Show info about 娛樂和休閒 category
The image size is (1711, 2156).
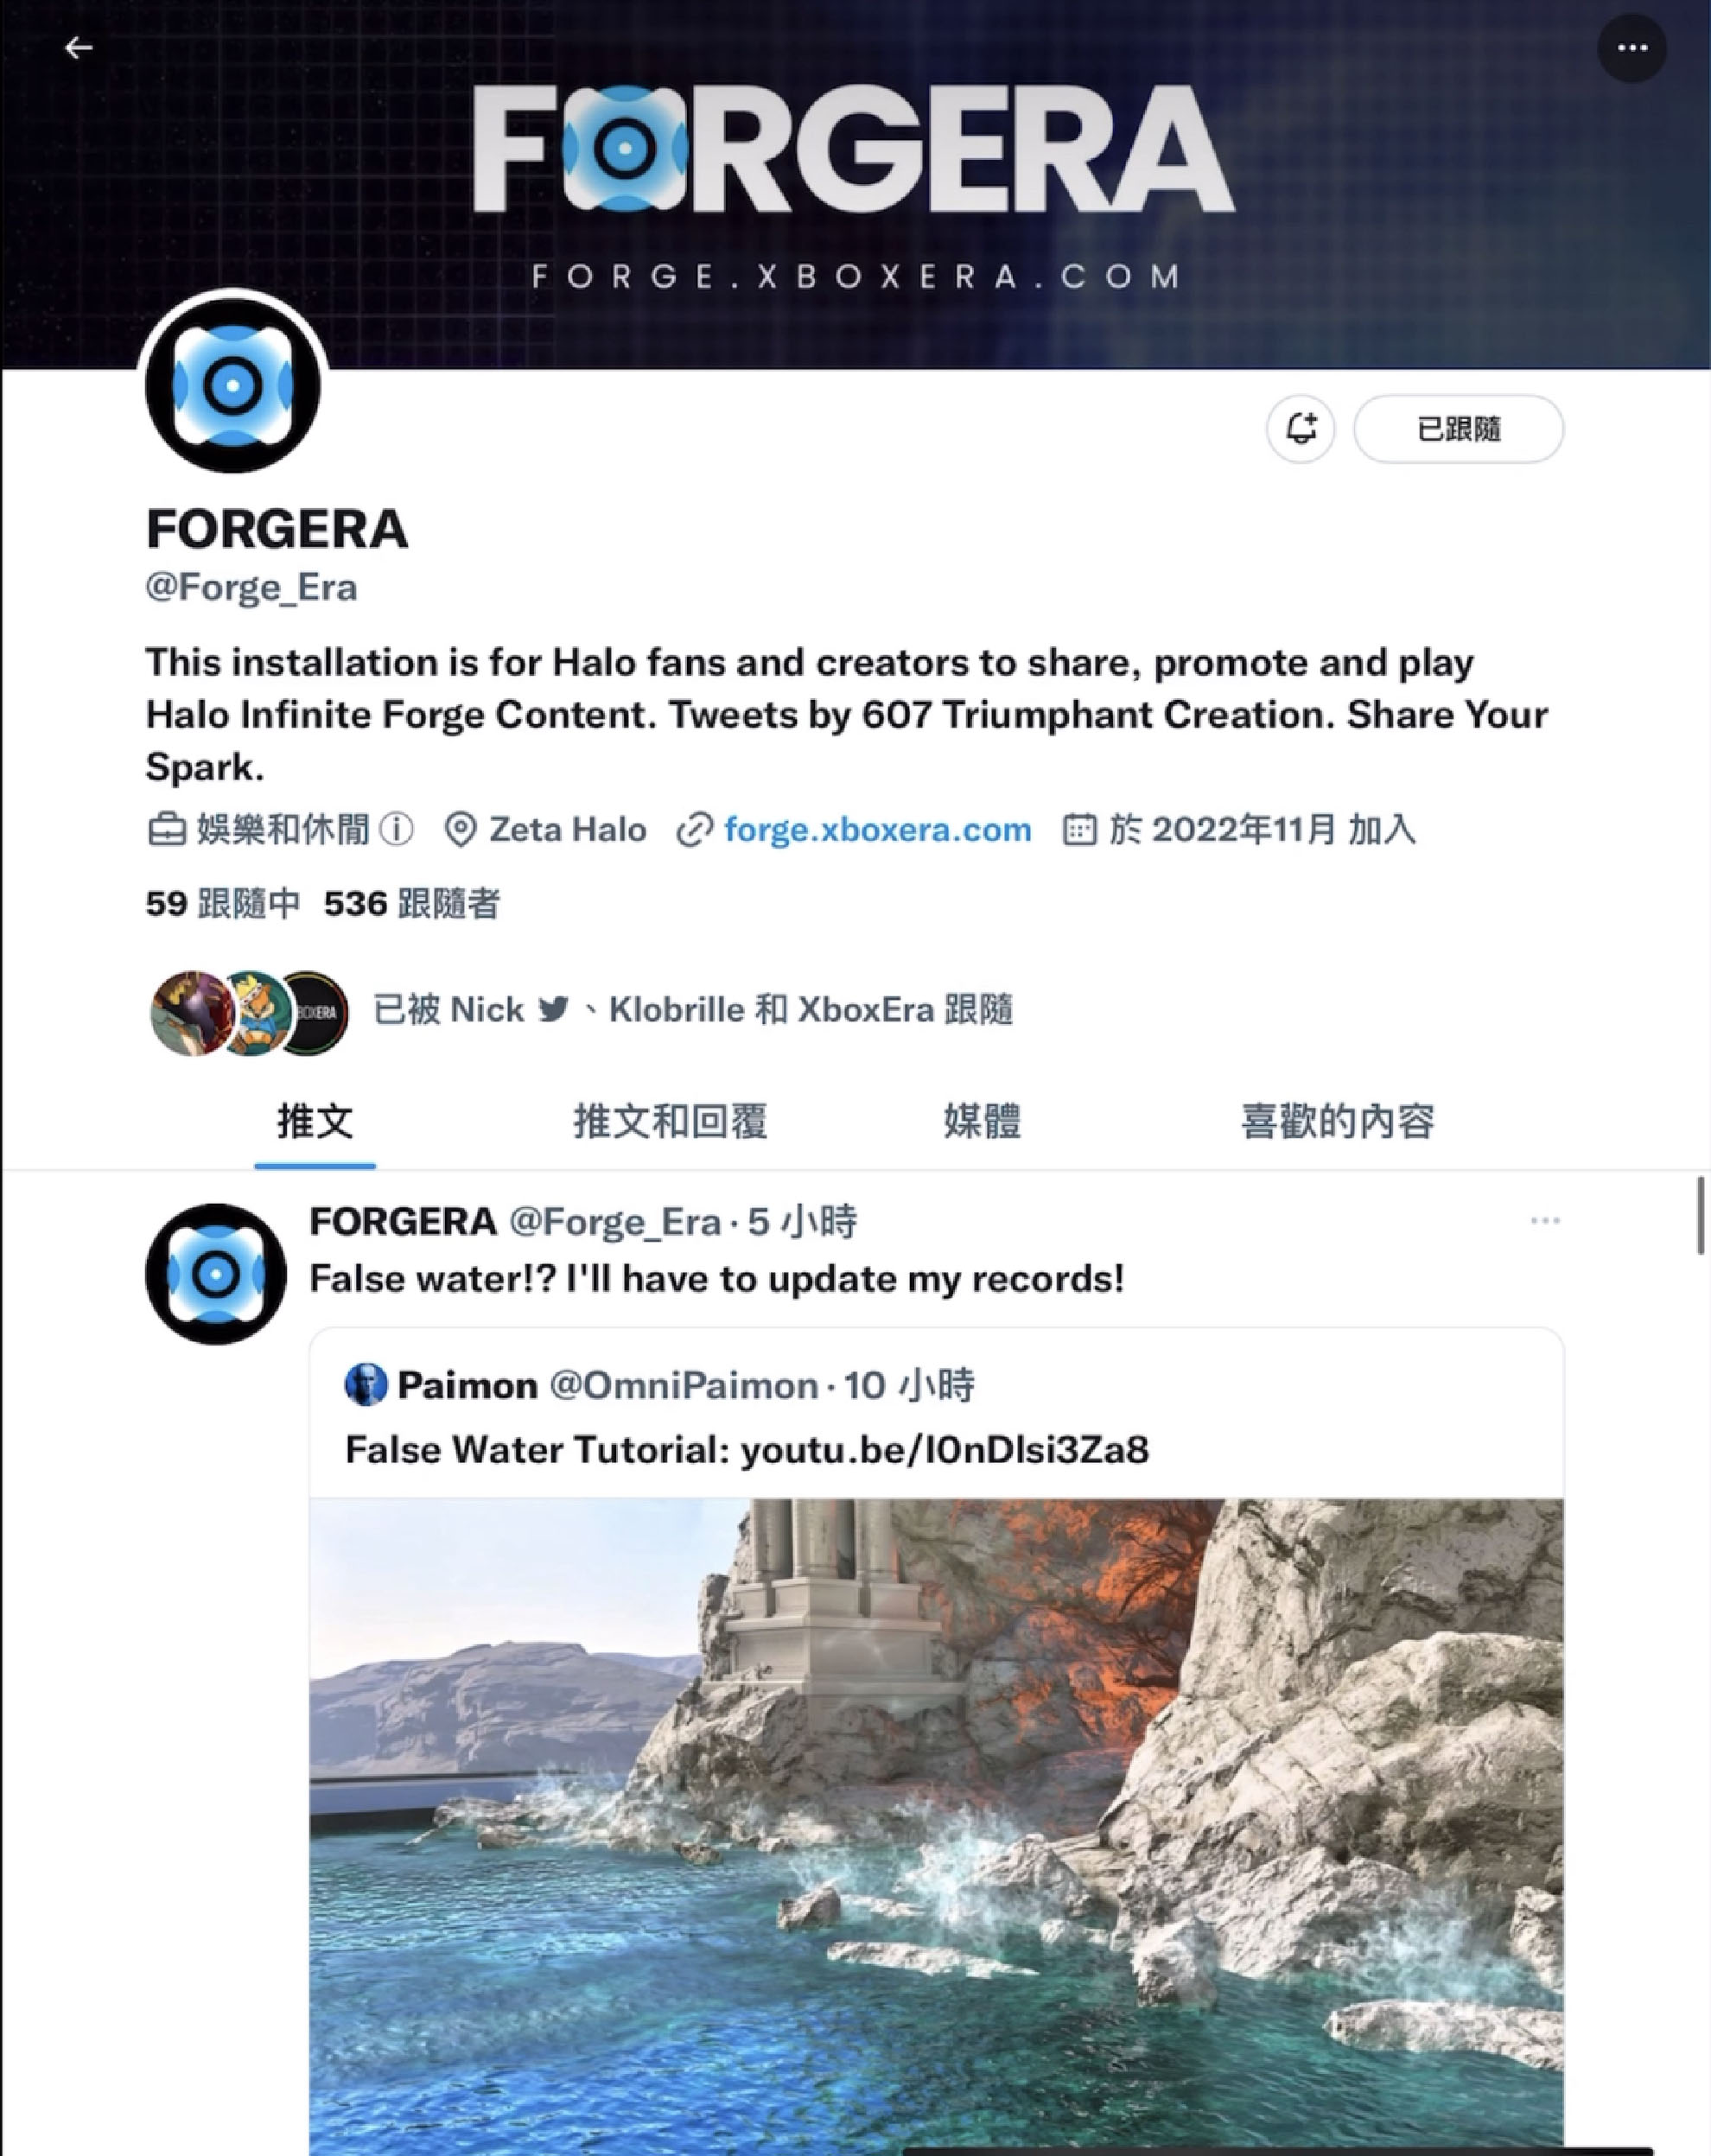(397, 830)
